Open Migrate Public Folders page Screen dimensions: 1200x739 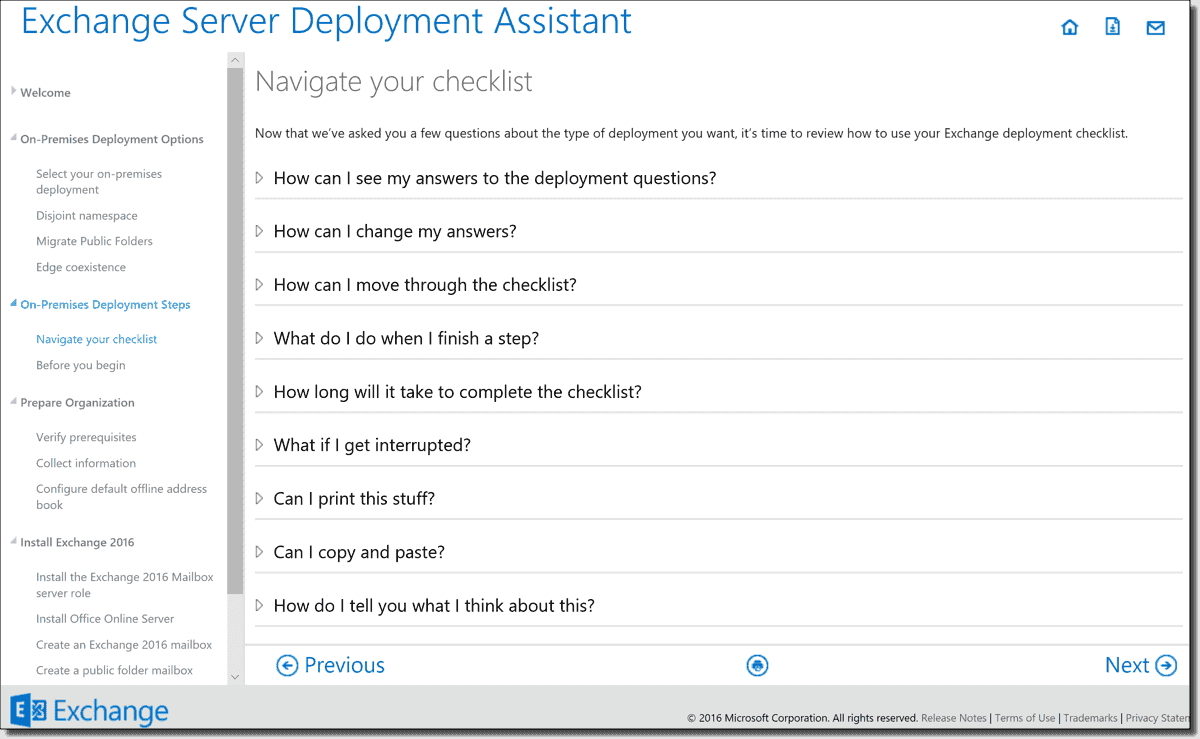pyautogui.click(x=94, y=241)
